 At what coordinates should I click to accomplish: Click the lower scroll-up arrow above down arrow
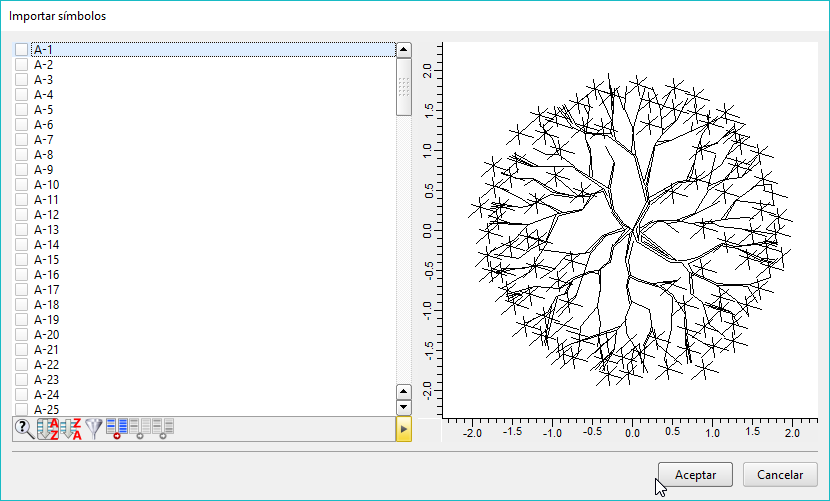(x=403, y=392)
